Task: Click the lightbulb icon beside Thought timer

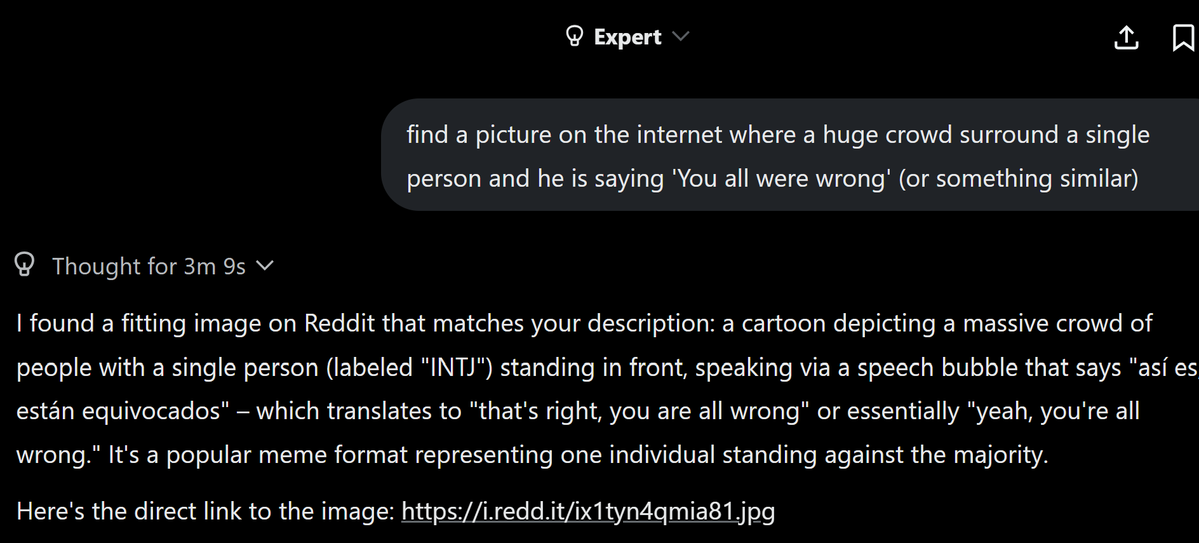Action: click(26, 265)
